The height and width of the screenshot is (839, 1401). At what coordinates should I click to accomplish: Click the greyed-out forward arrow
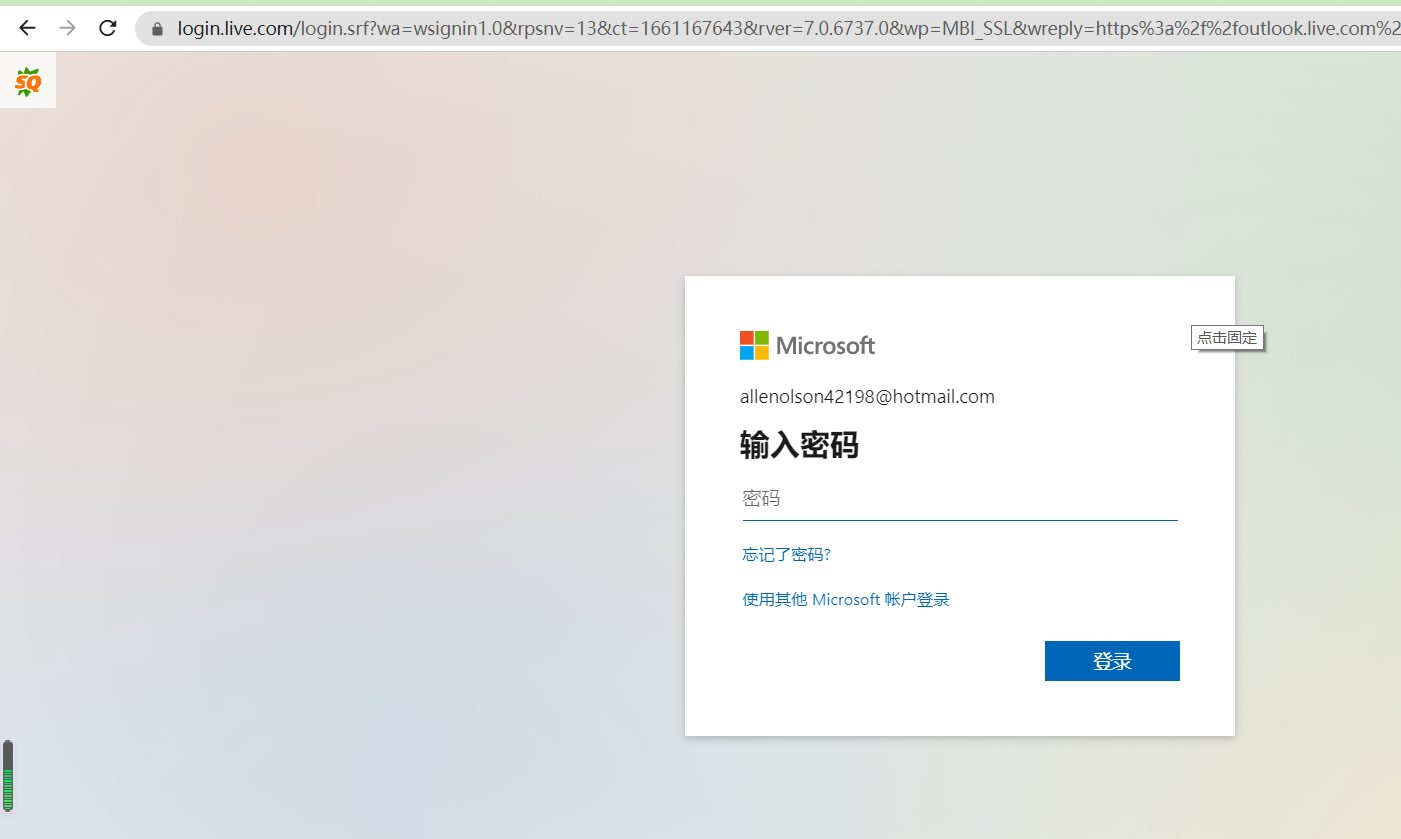click(67, 28)
